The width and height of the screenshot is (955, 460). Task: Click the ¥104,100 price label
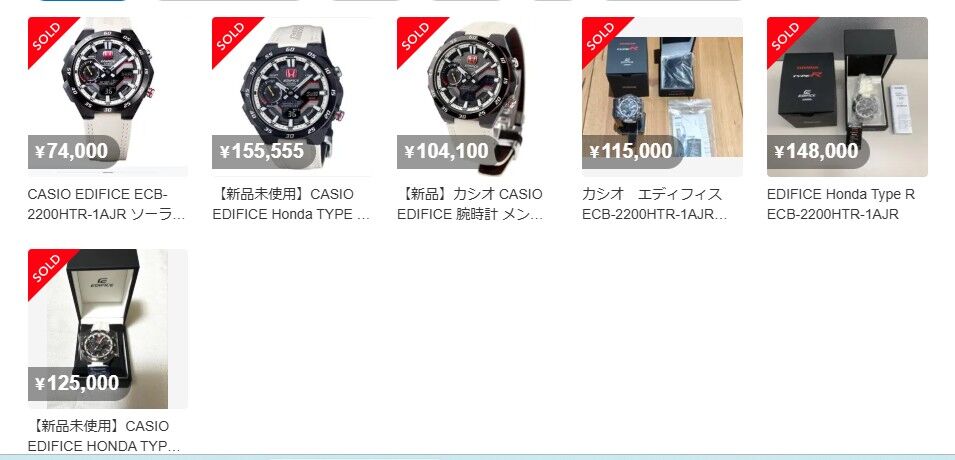(448, 151)
